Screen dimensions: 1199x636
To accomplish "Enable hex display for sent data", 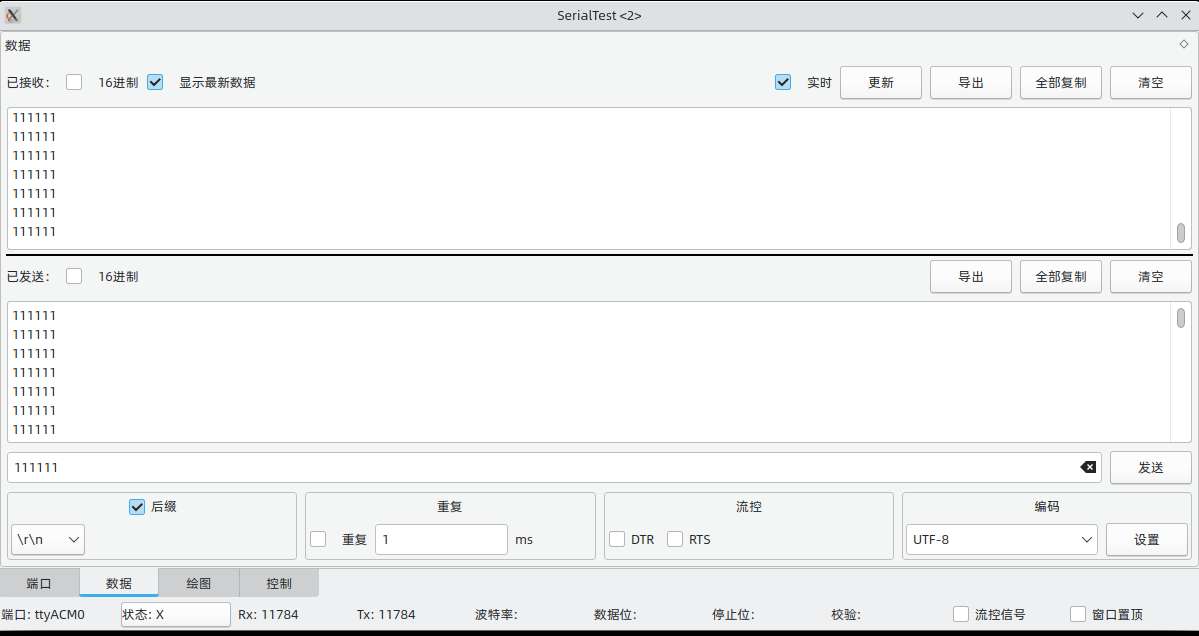I will [x=74, y=276].
